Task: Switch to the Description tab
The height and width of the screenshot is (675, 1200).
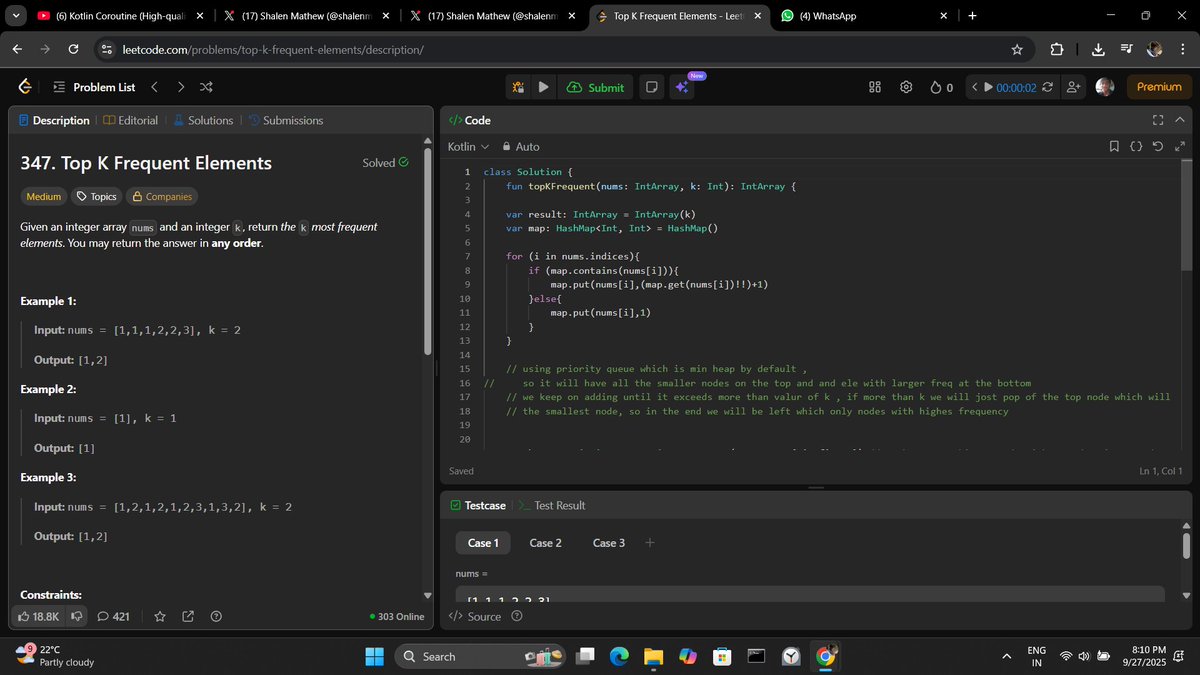Action: [54, 120]
